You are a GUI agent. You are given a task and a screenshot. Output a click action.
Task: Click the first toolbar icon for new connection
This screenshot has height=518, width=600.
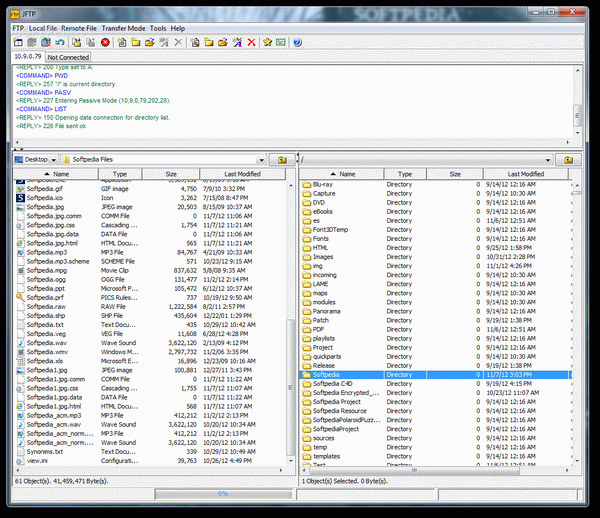coord(18,43)
